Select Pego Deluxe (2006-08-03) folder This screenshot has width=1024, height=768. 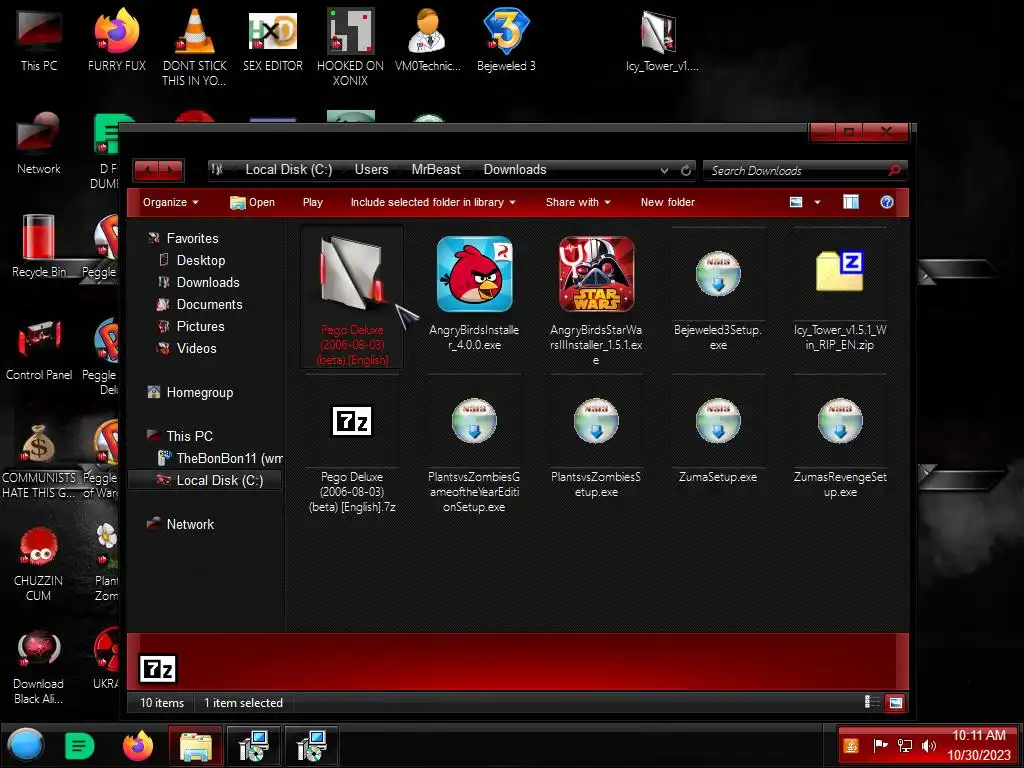pyautogui.click(x=352, y=299)
